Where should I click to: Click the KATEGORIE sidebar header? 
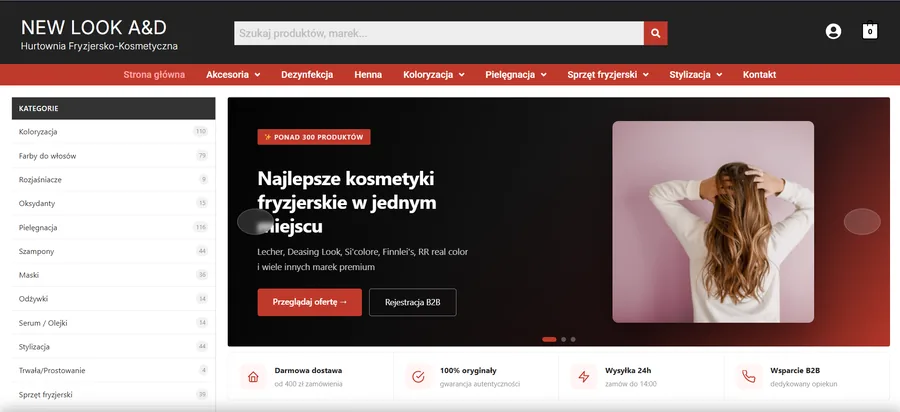[x=114, y=108]
